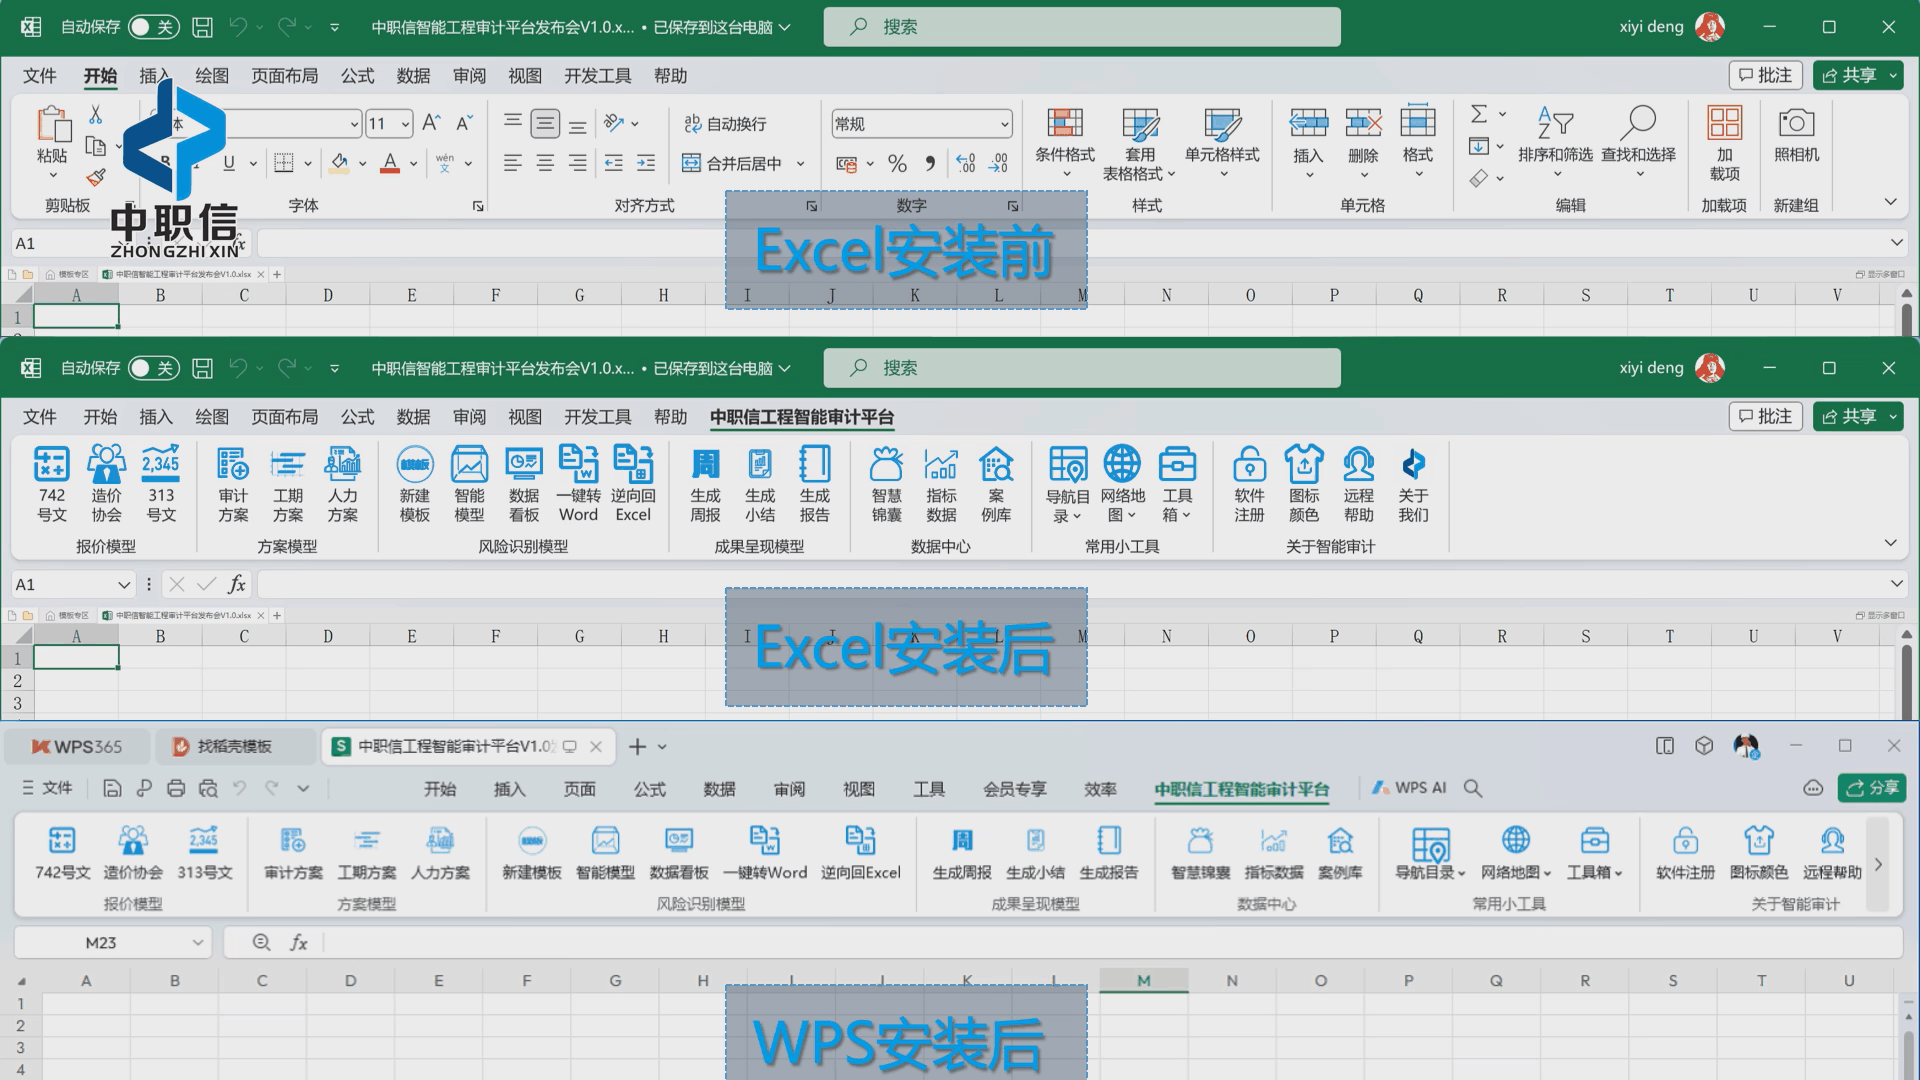Click 软件注册 in the WPS ribbon
This screenshot has width=1920, height=1080.
click(x=1684, y=855)
